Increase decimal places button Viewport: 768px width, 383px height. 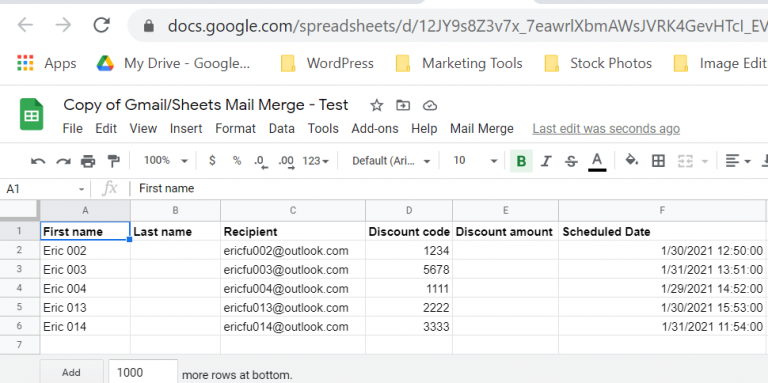[287, 162]
